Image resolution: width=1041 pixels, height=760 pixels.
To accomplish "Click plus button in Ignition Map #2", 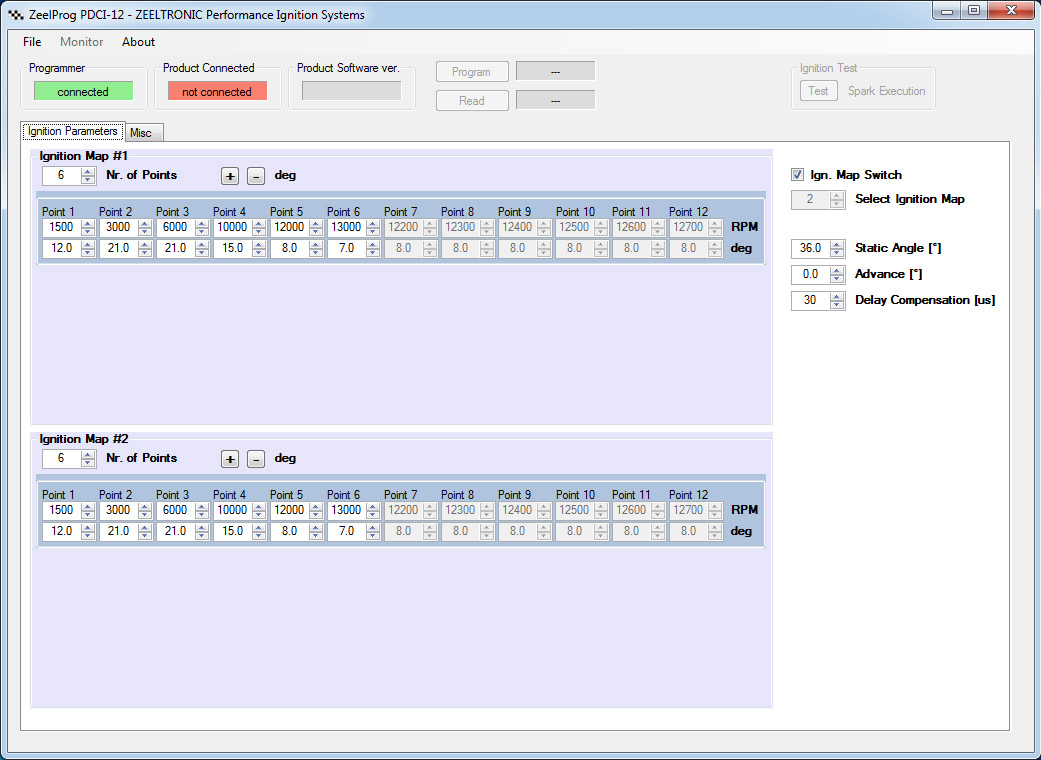I will 230,459.
